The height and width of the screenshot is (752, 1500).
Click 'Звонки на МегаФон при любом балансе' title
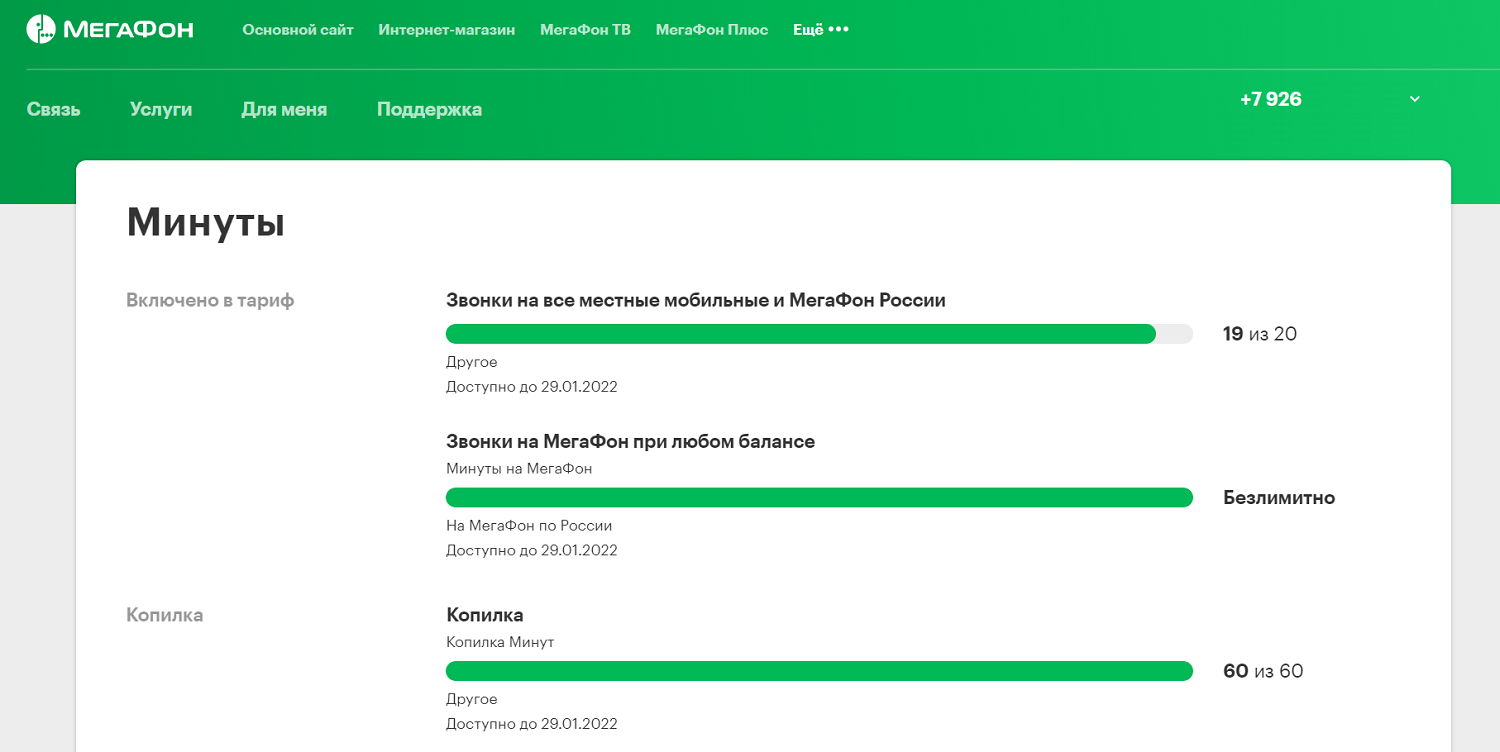click(x=630, y=441)
